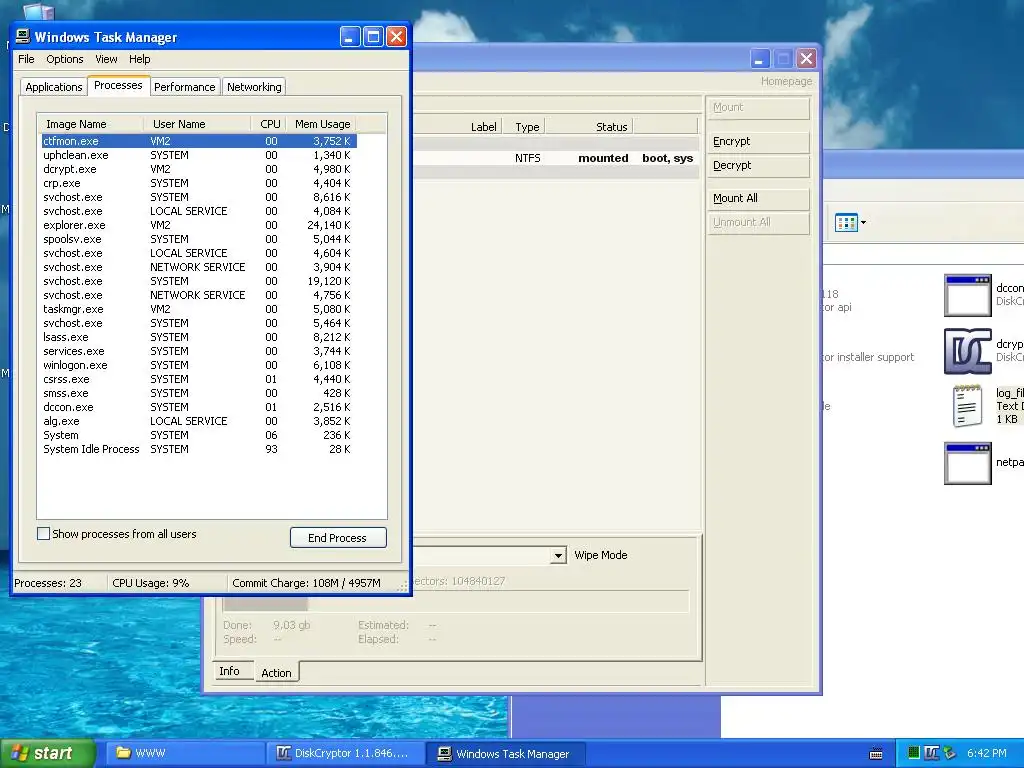Open the View menu in Task Manager
The image size is (1024, 768).
pos(106,59)
